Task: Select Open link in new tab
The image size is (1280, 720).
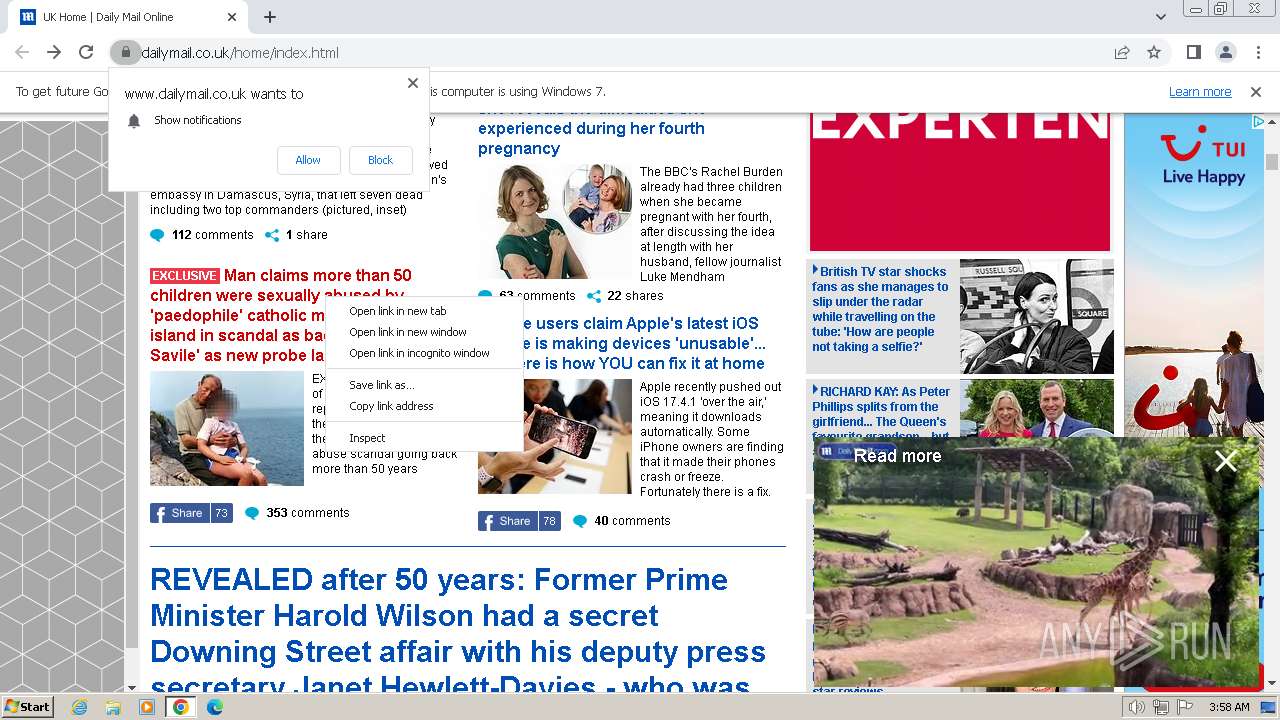Action: pyautogui.click(x=424, y=311)
